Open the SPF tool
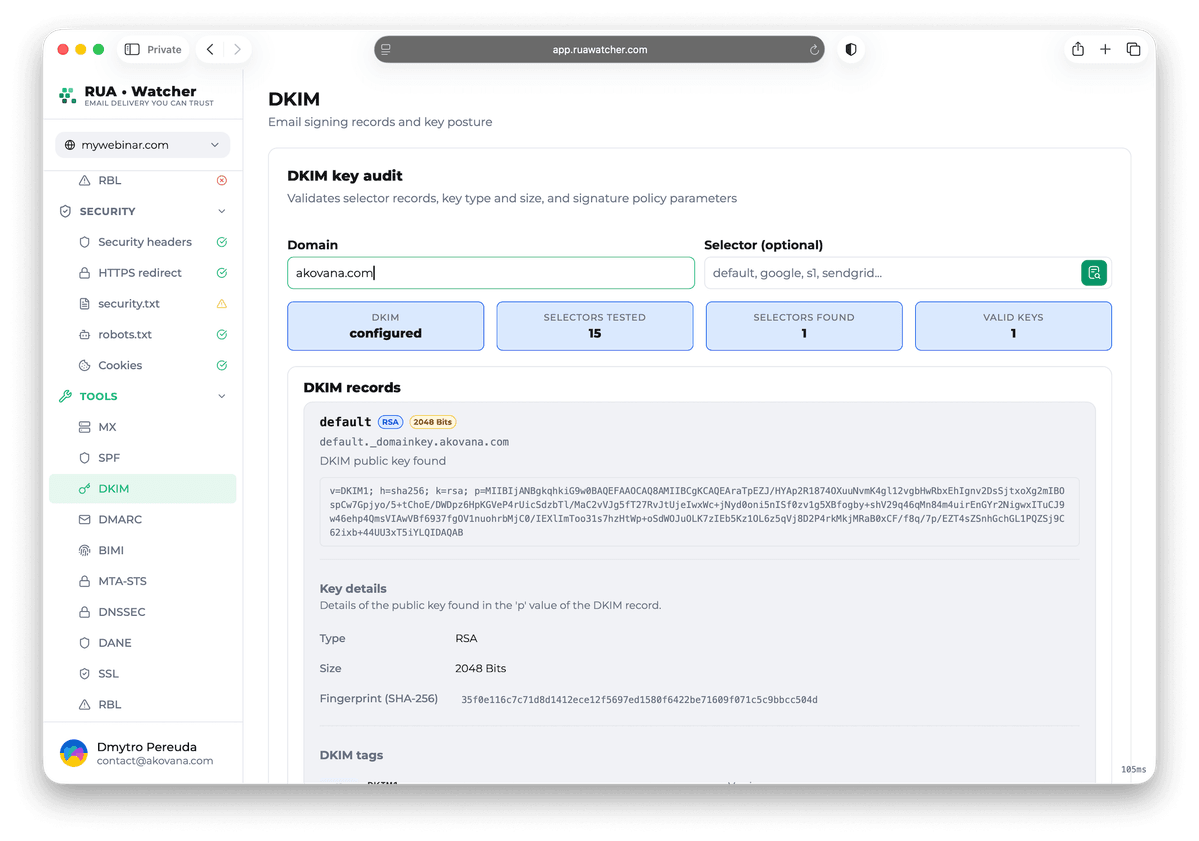This screenshot has width=1199, height=841. pyautogui.click(x=142, y=457)
